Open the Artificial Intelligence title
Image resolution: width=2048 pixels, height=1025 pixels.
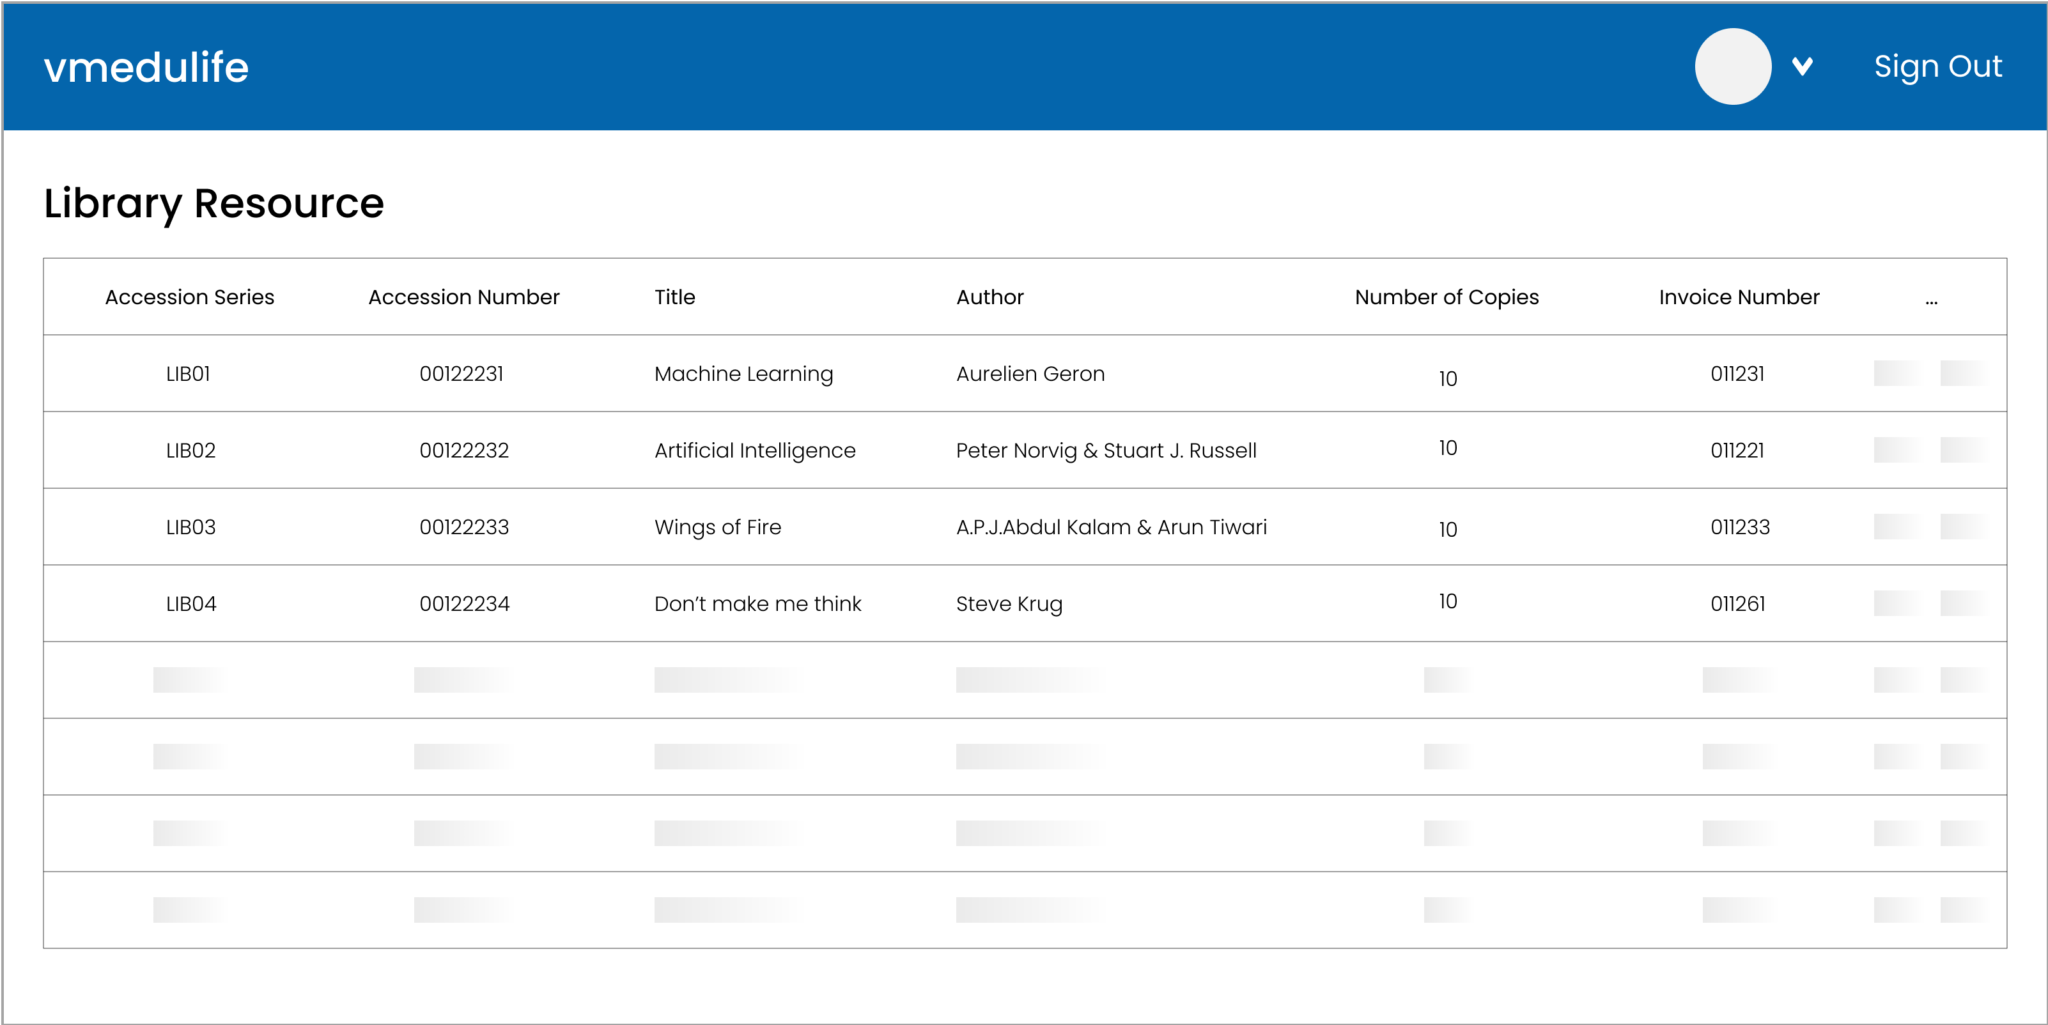(755, 451)
